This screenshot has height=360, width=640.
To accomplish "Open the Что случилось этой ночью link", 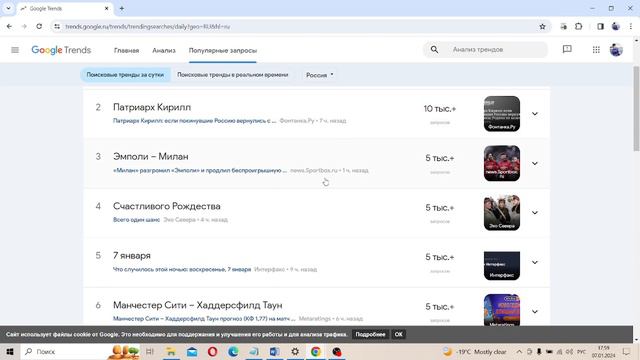I will [x=182, y=269].
